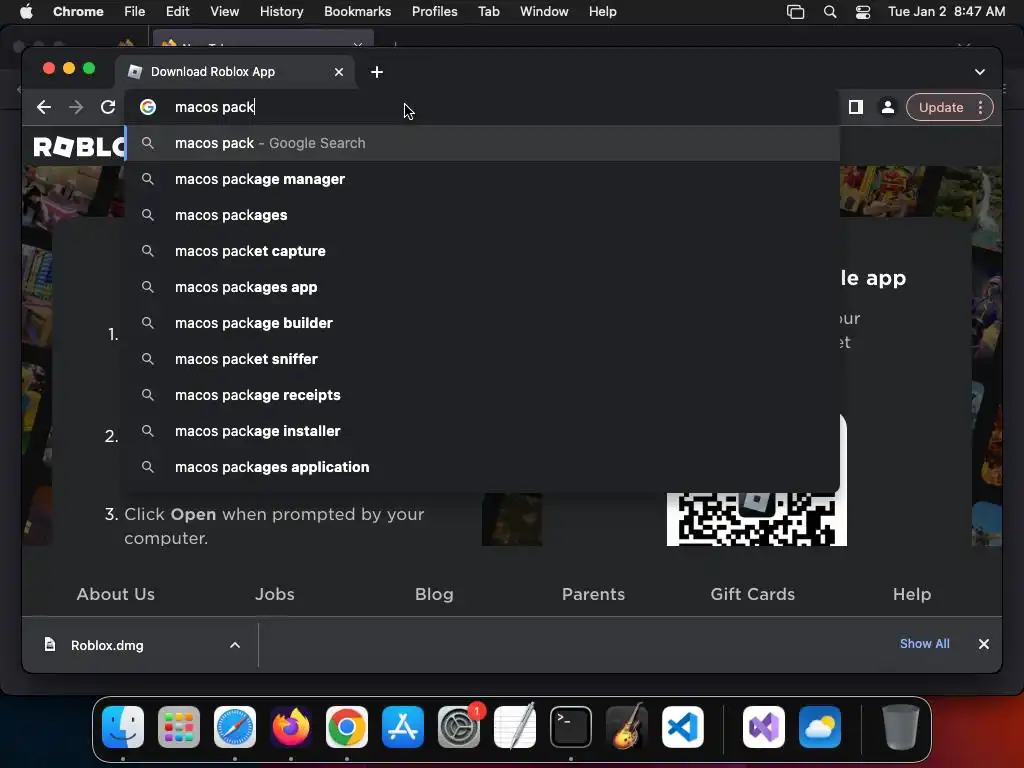
Task: Select the Download Roblox App tab
Action: click(x=235, y=72)
